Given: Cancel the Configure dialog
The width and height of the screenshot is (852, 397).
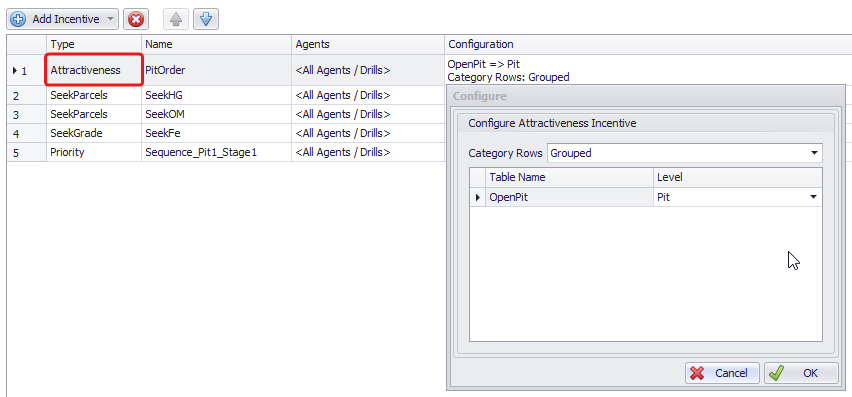Looking at the screenshot, I should click(x=722, y=373).
